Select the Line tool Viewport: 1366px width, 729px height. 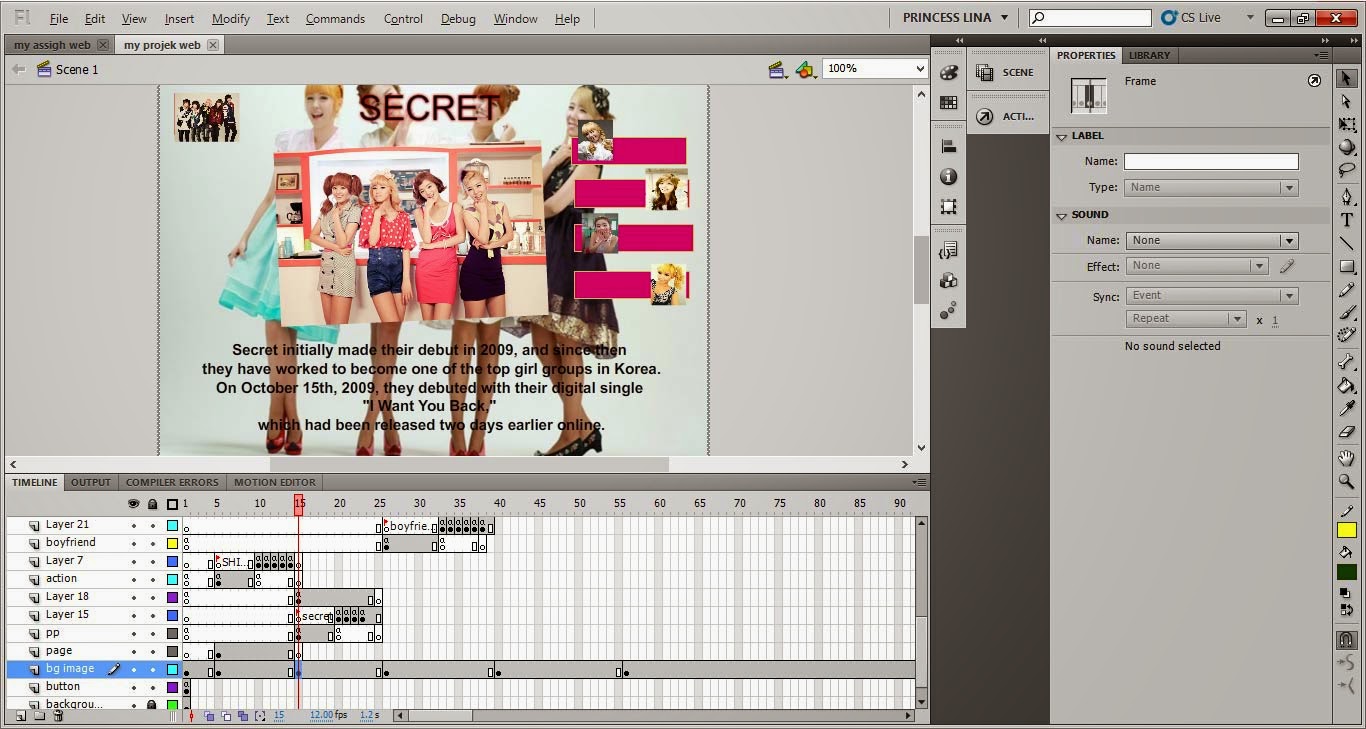tap(1347, 243)
